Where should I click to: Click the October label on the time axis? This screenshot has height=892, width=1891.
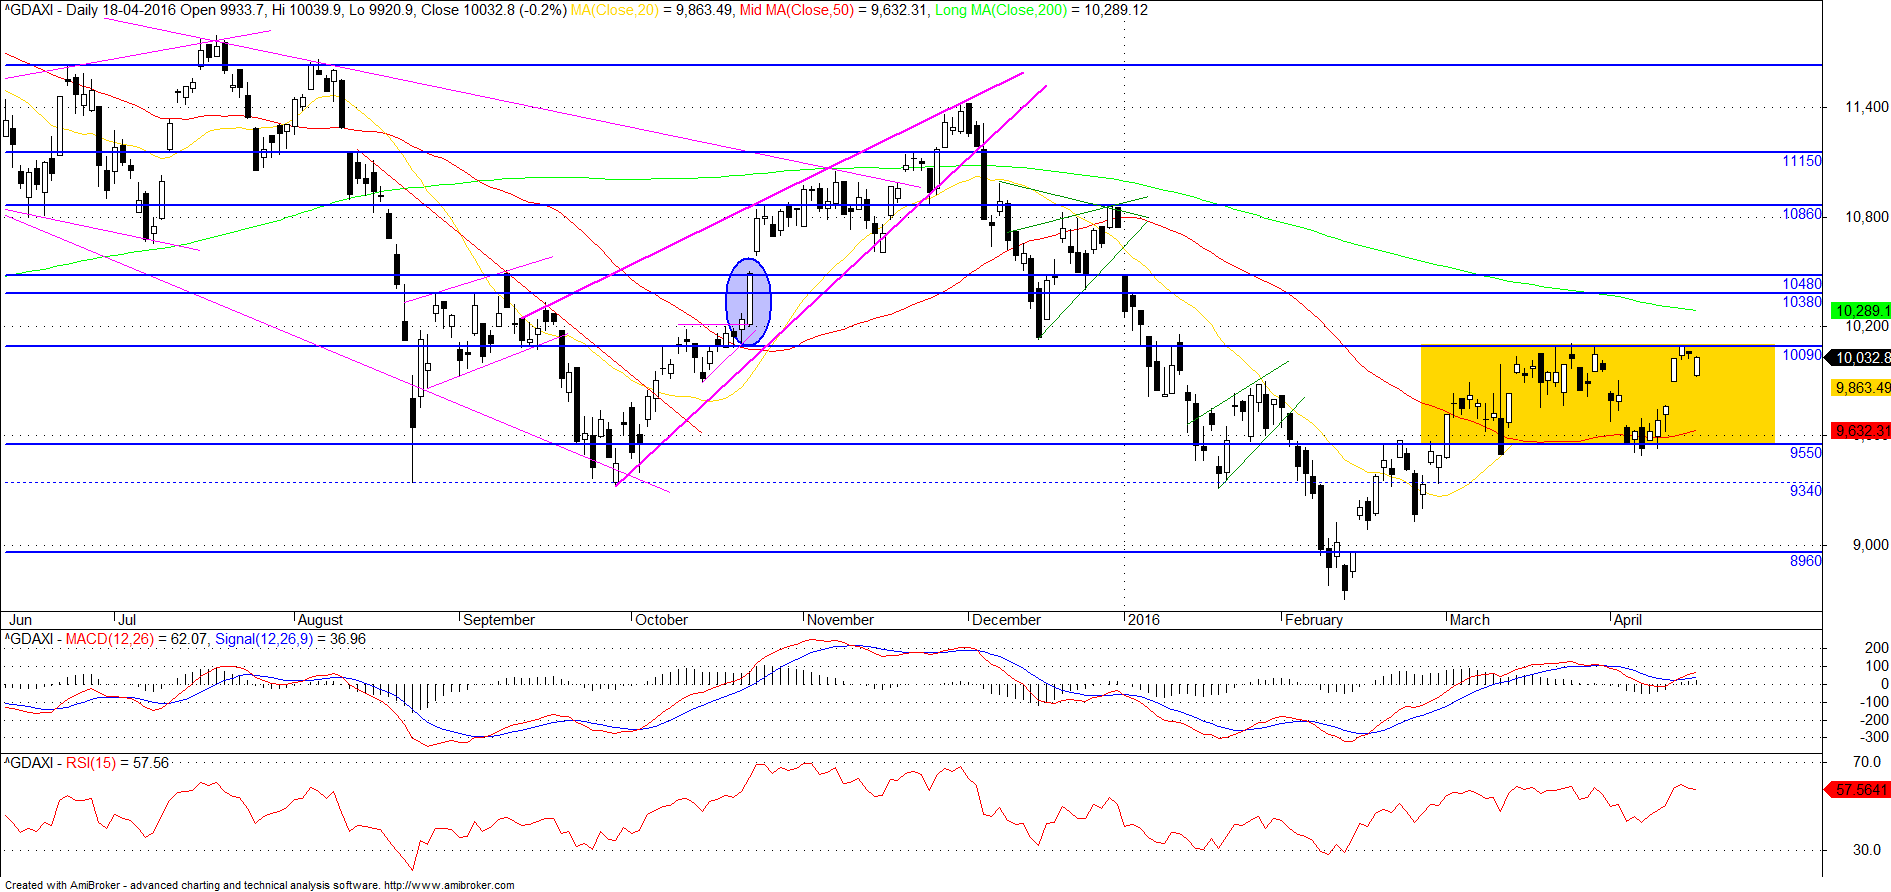tap(662, 620)
